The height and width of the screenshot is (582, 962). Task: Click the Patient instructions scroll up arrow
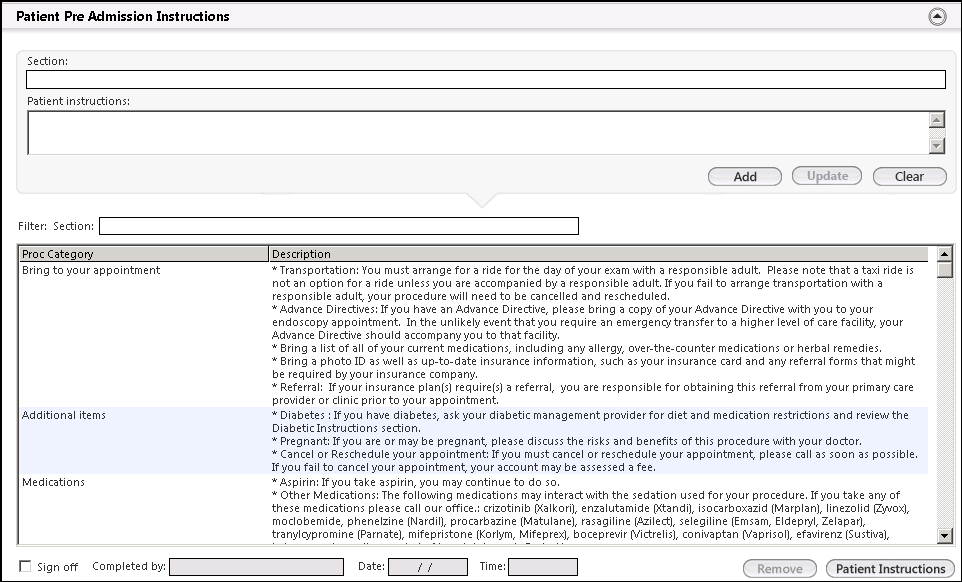(x=936, y=120)
